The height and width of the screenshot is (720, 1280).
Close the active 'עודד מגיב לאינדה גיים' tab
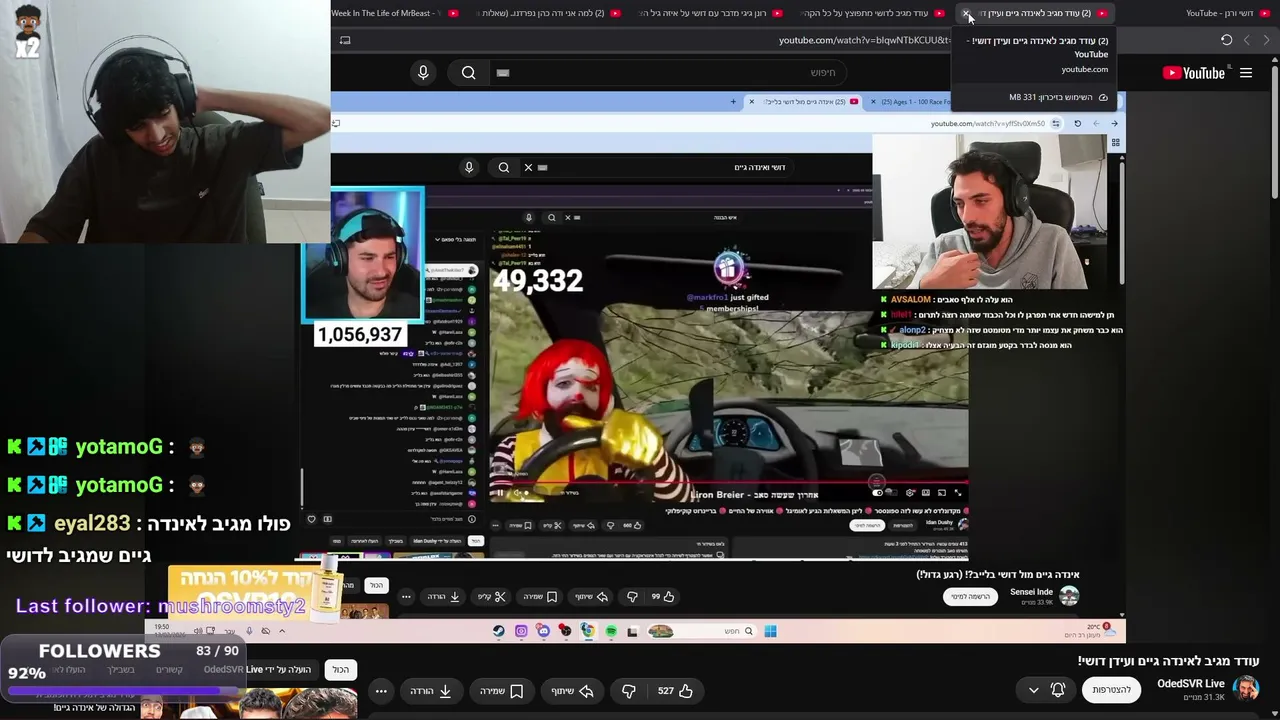point(966,13)
